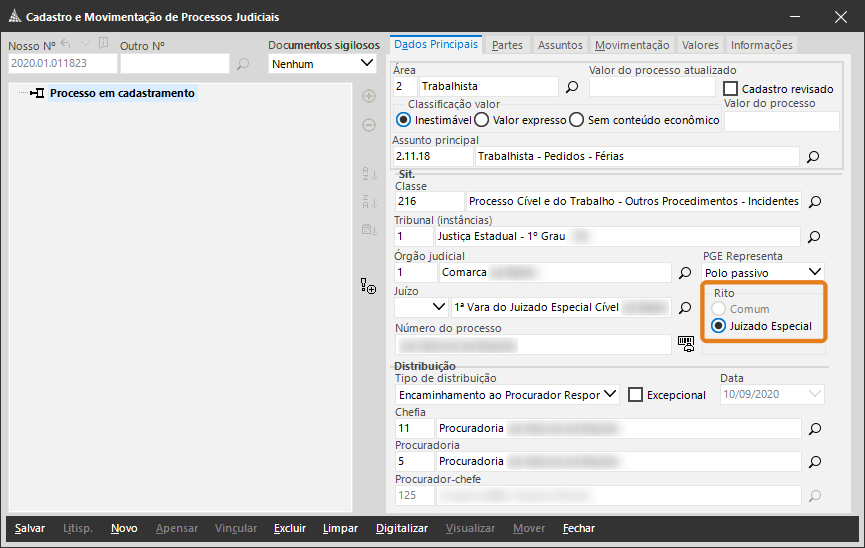Click the Chefia lookup magnifier icon
The width and height of the screenshot is (865, 548).
[814, 428]
